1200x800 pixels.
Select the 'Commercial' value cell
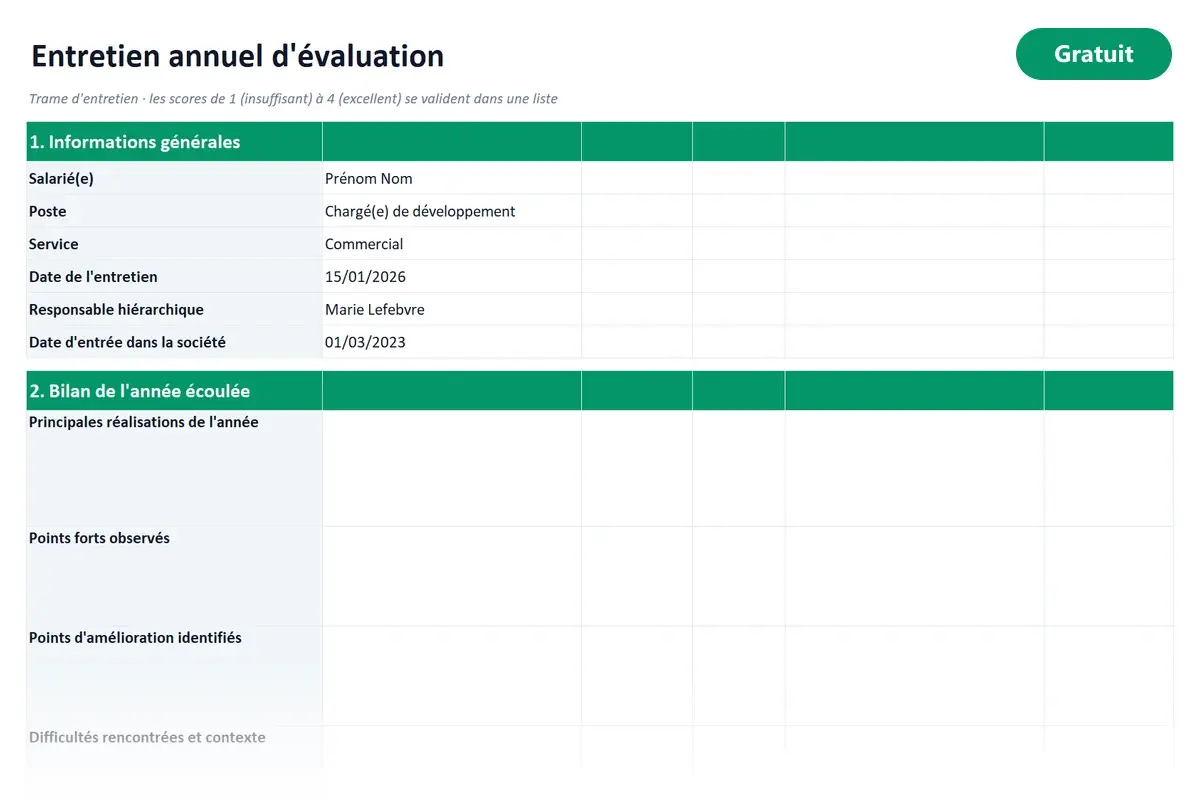(x=452, y=244)
